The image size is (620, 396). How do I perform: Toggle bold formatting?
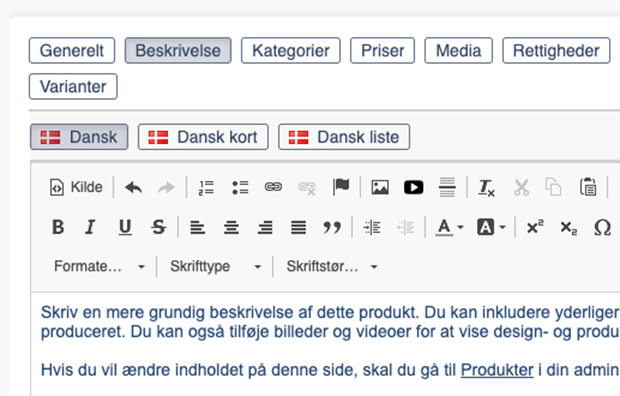[58, 227]
